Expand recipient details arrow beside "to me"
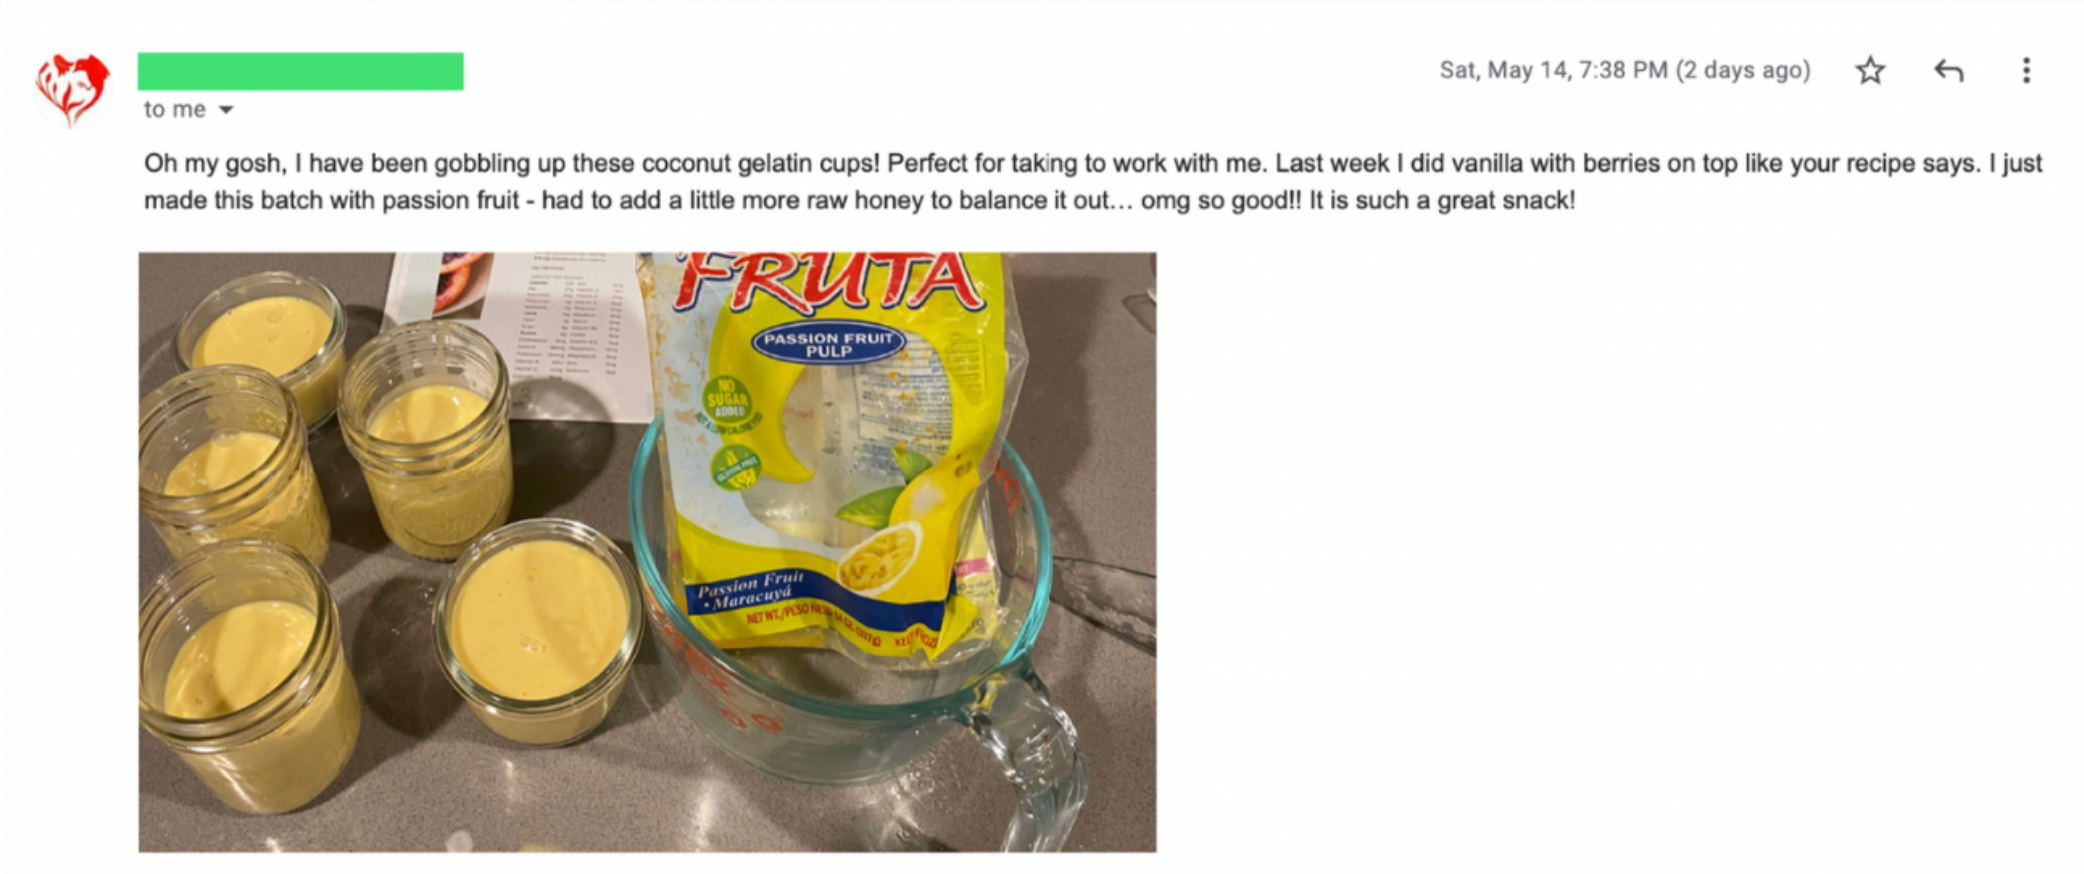Image resolution: width=2084 pixels, height=874 pixels. [226, 110]
